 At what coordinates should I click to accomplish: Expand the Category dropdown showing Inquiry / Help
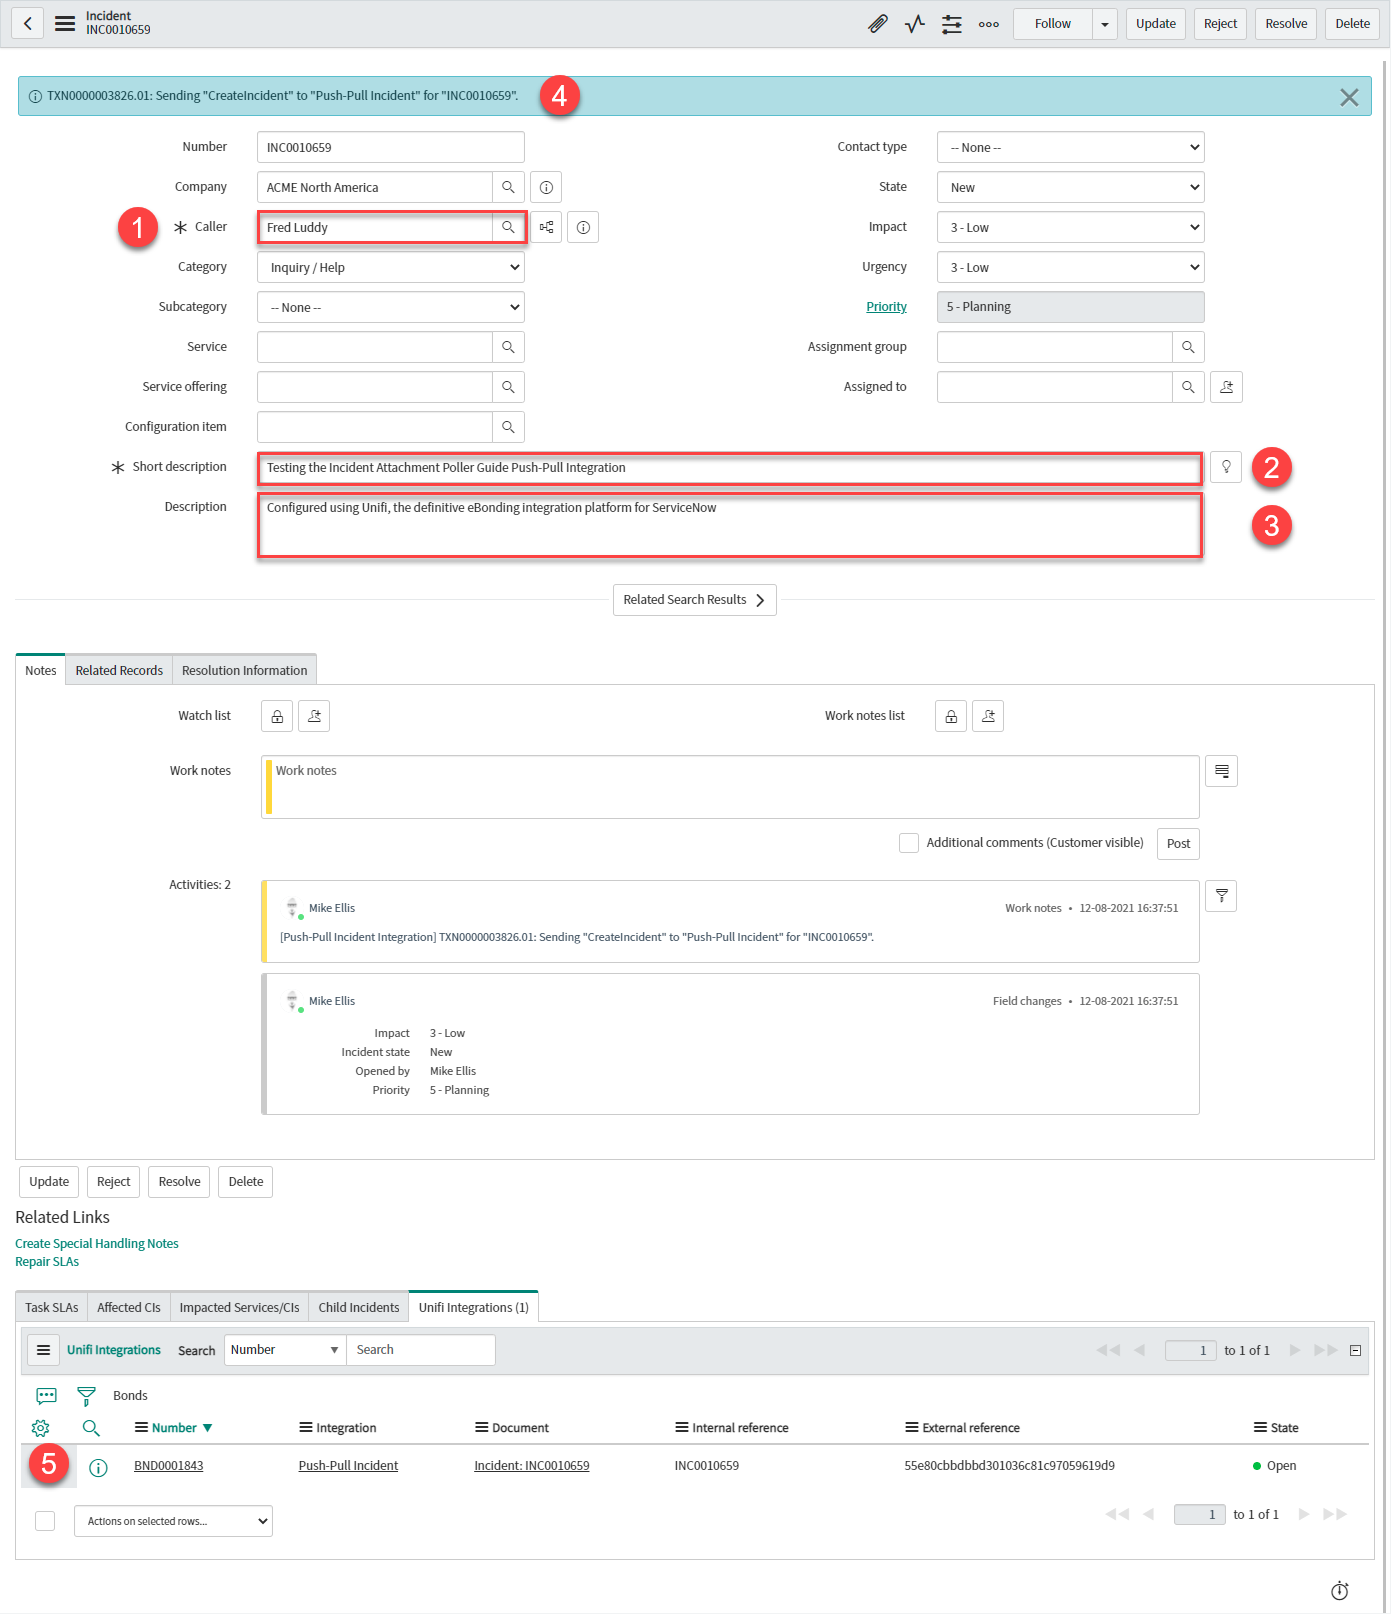pos(390,267)
